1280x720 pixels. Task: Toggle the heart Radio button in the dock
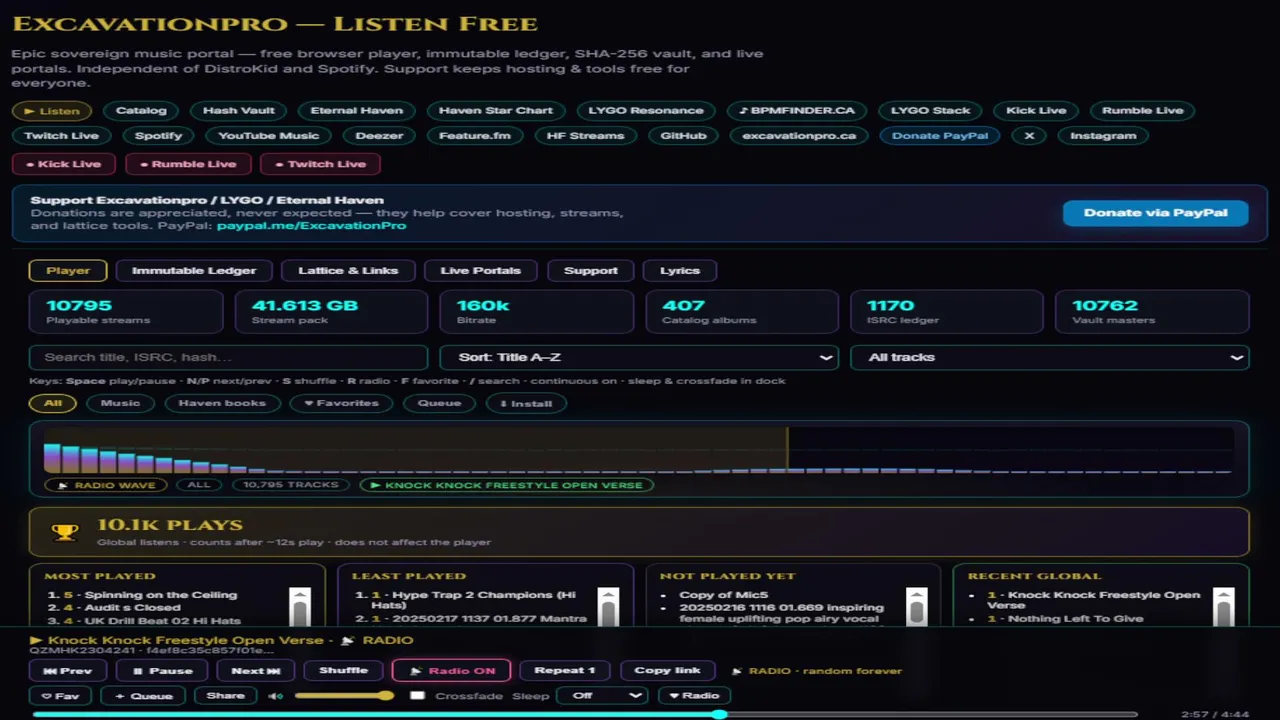pyautogui.click(x=694, y=696)
